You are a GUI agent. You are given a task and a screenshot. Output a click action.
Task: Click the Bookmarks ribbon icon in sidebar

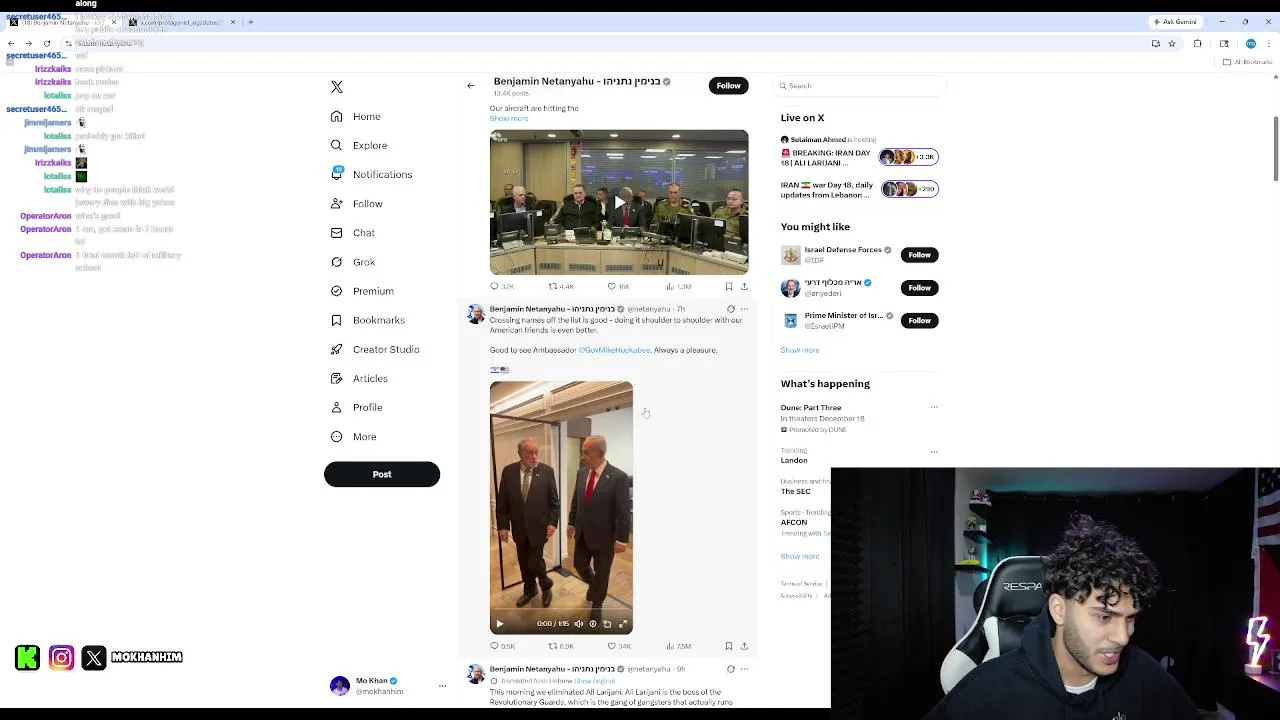point(337,320)
